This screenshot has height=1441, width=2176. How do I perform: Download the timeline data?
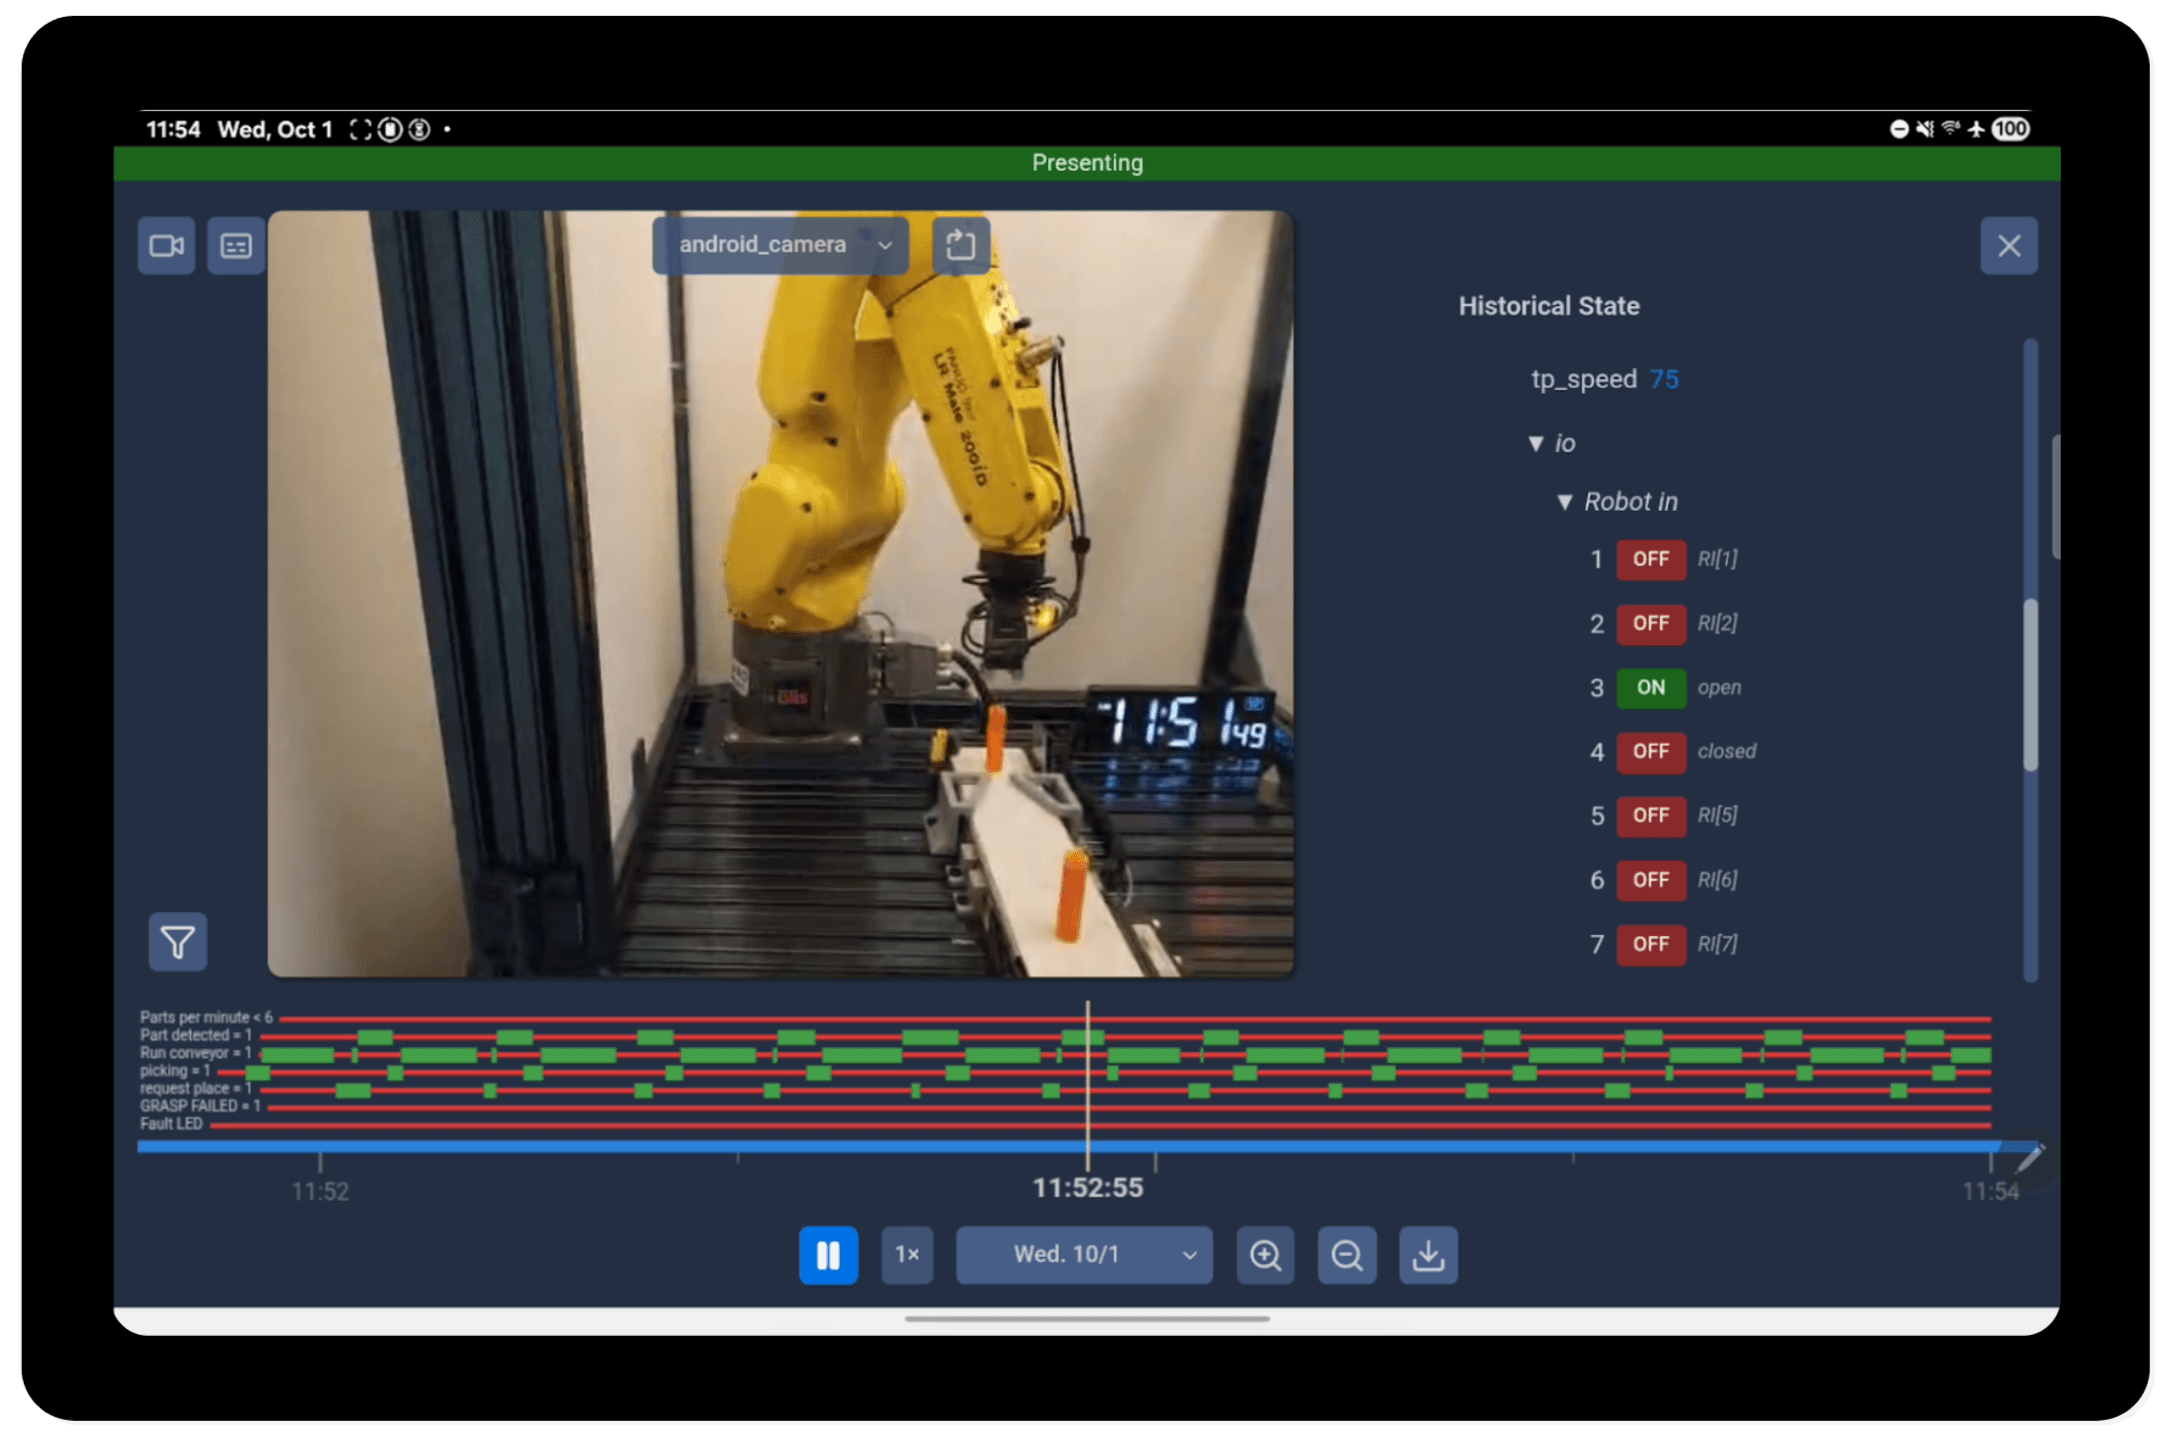[x=1428, y=1255]
